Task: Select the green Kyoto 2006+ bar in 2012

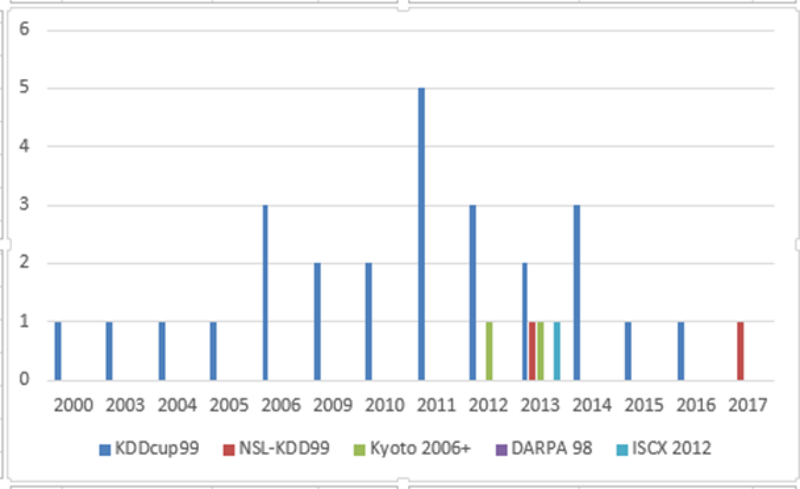Action: [x=489, y=351]
